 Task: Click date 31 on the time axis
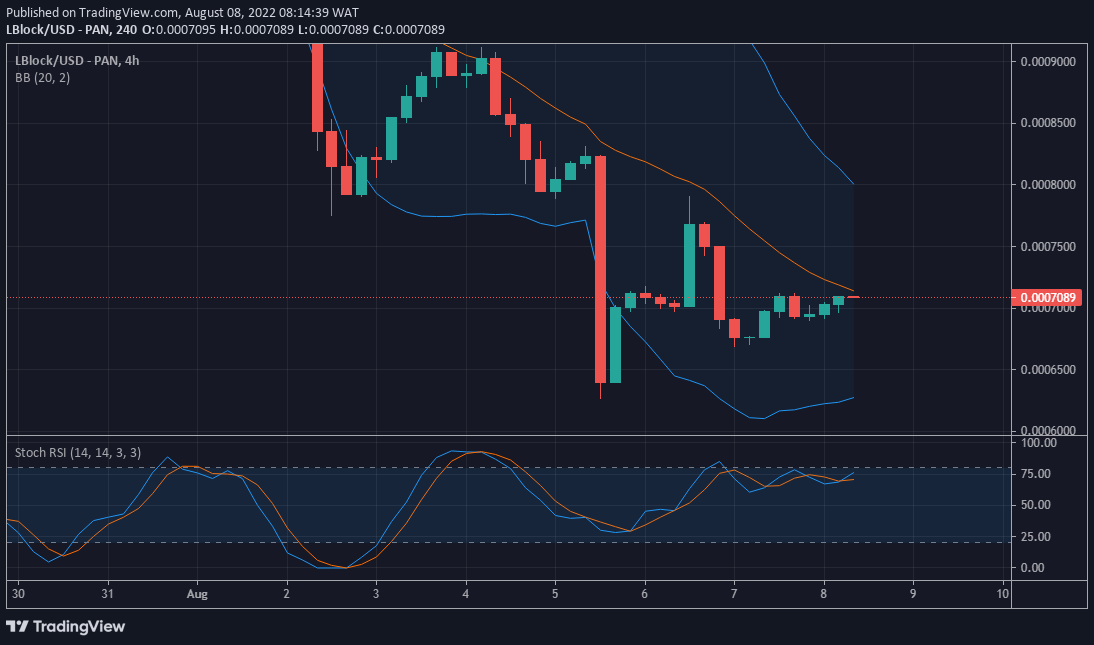tap(107, 594)
